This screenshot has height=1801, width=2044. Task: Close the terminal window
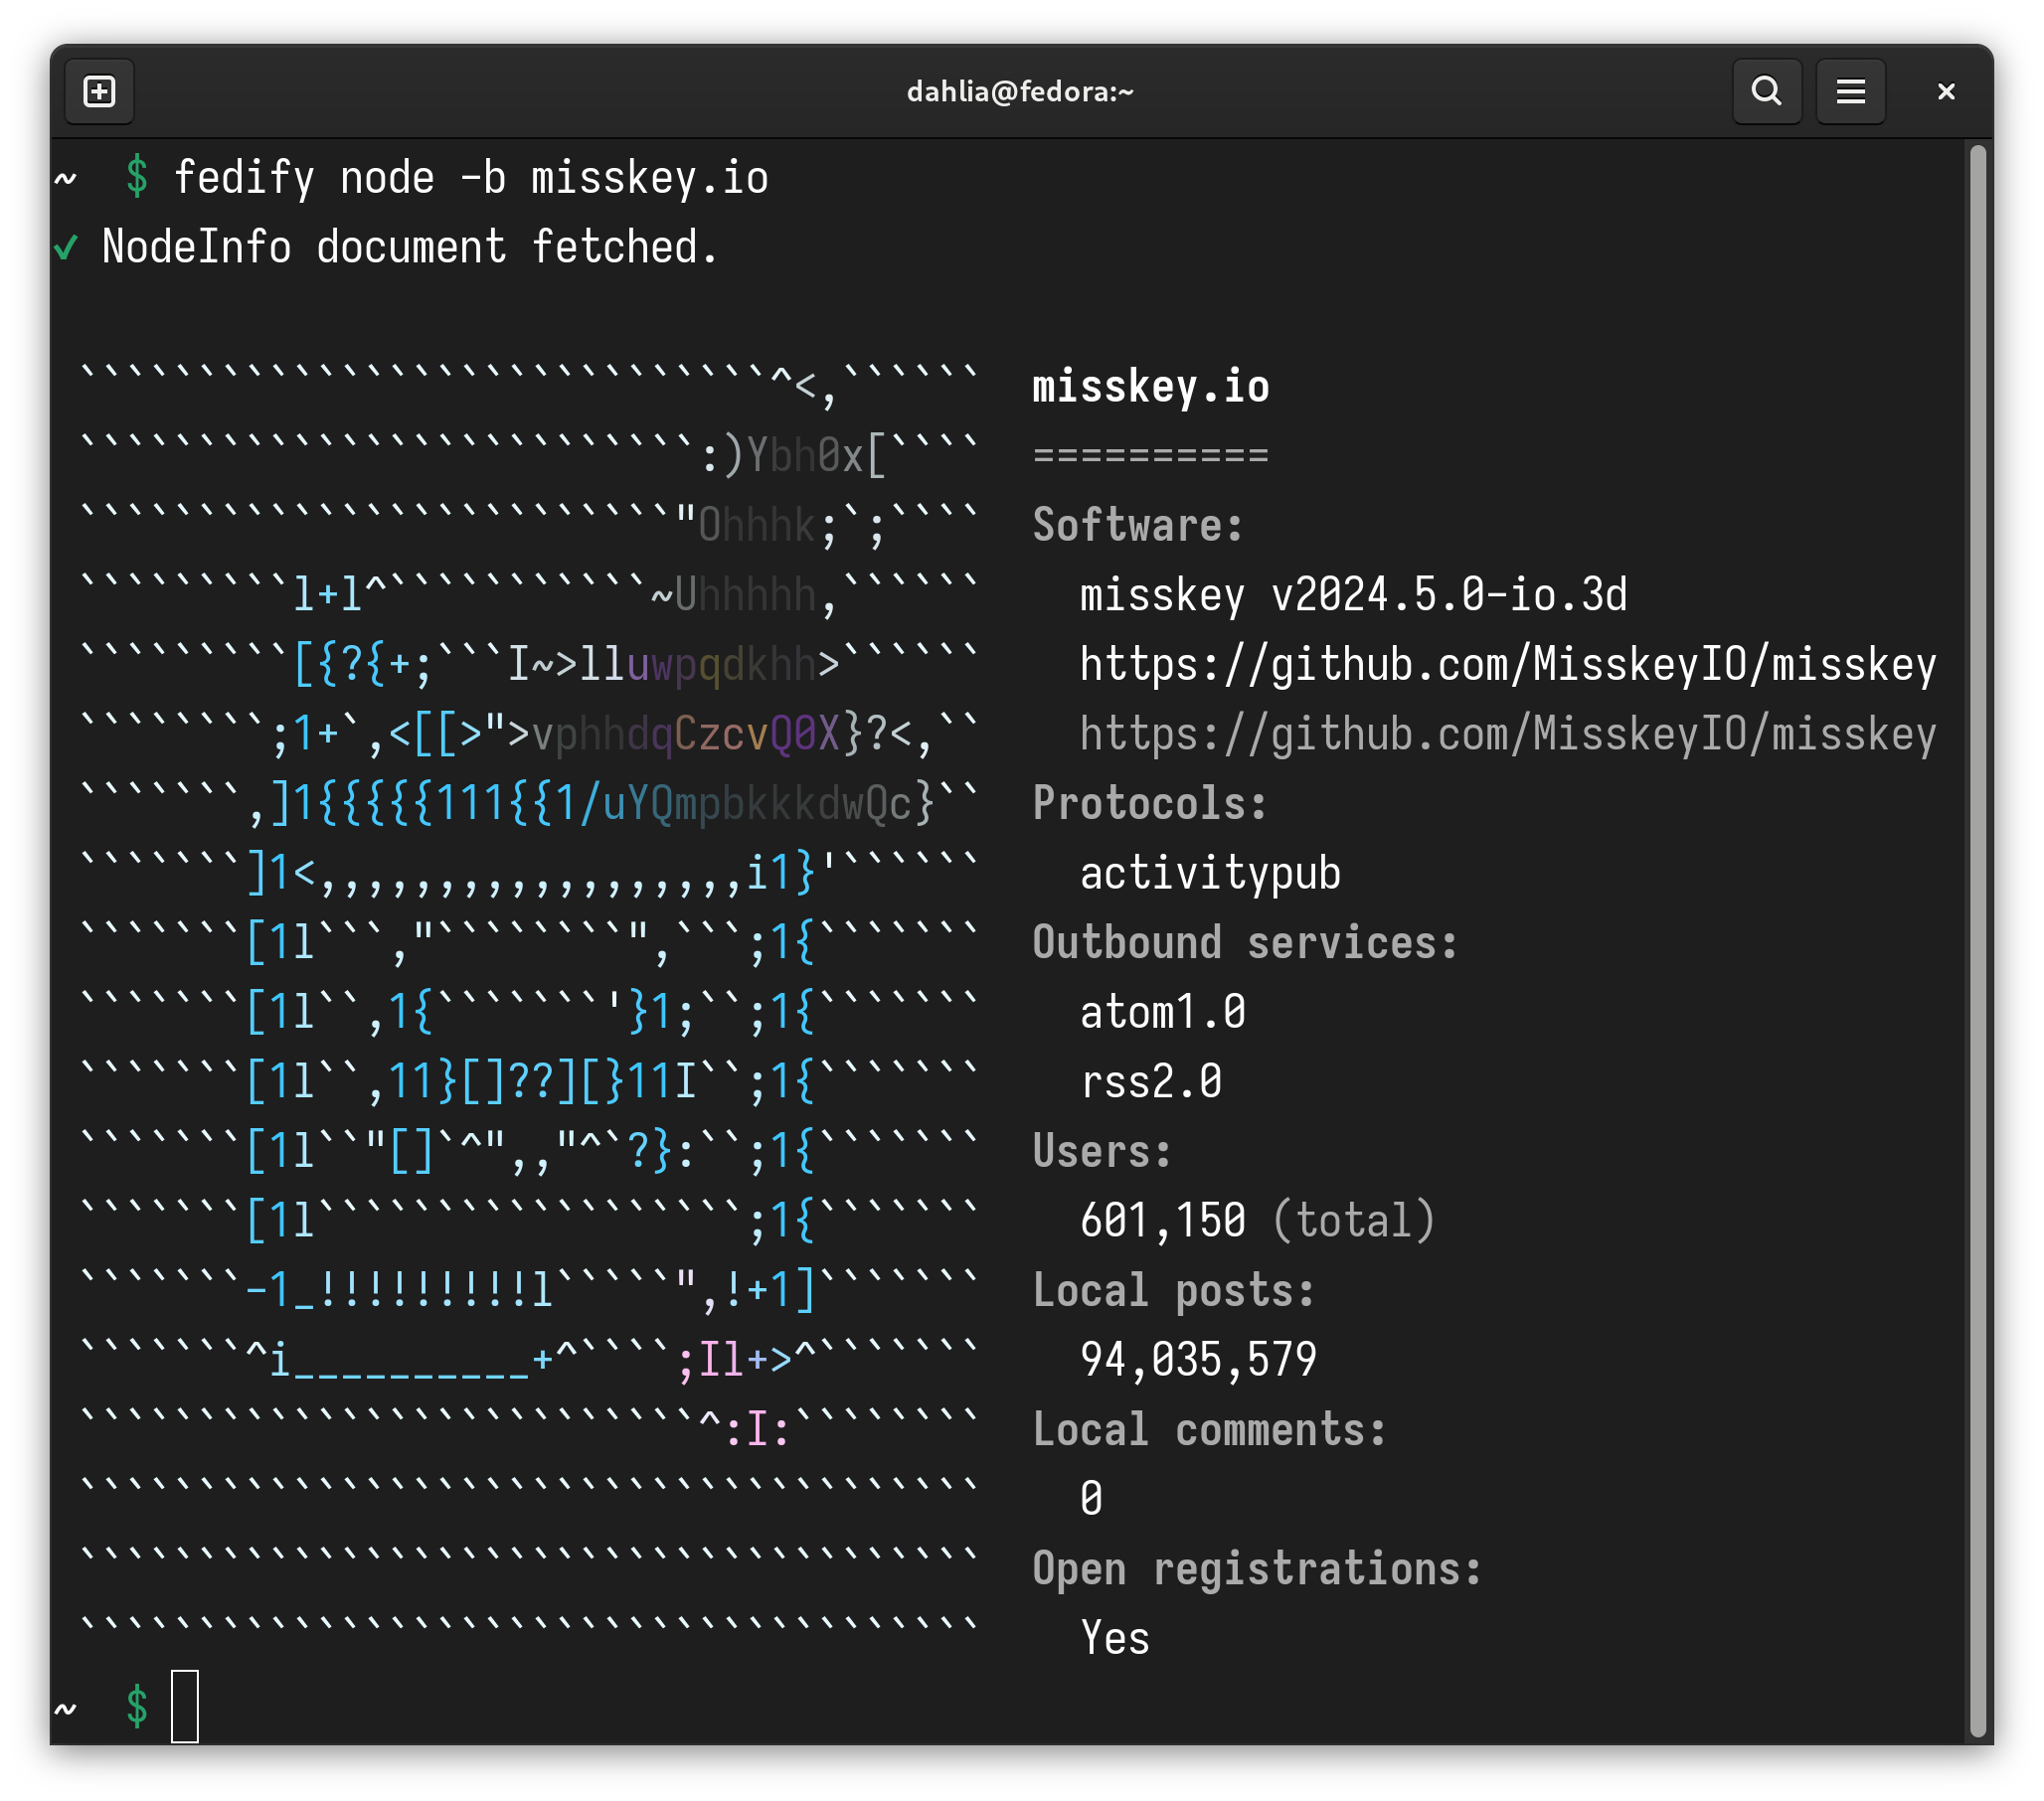tap(1945, 92)
